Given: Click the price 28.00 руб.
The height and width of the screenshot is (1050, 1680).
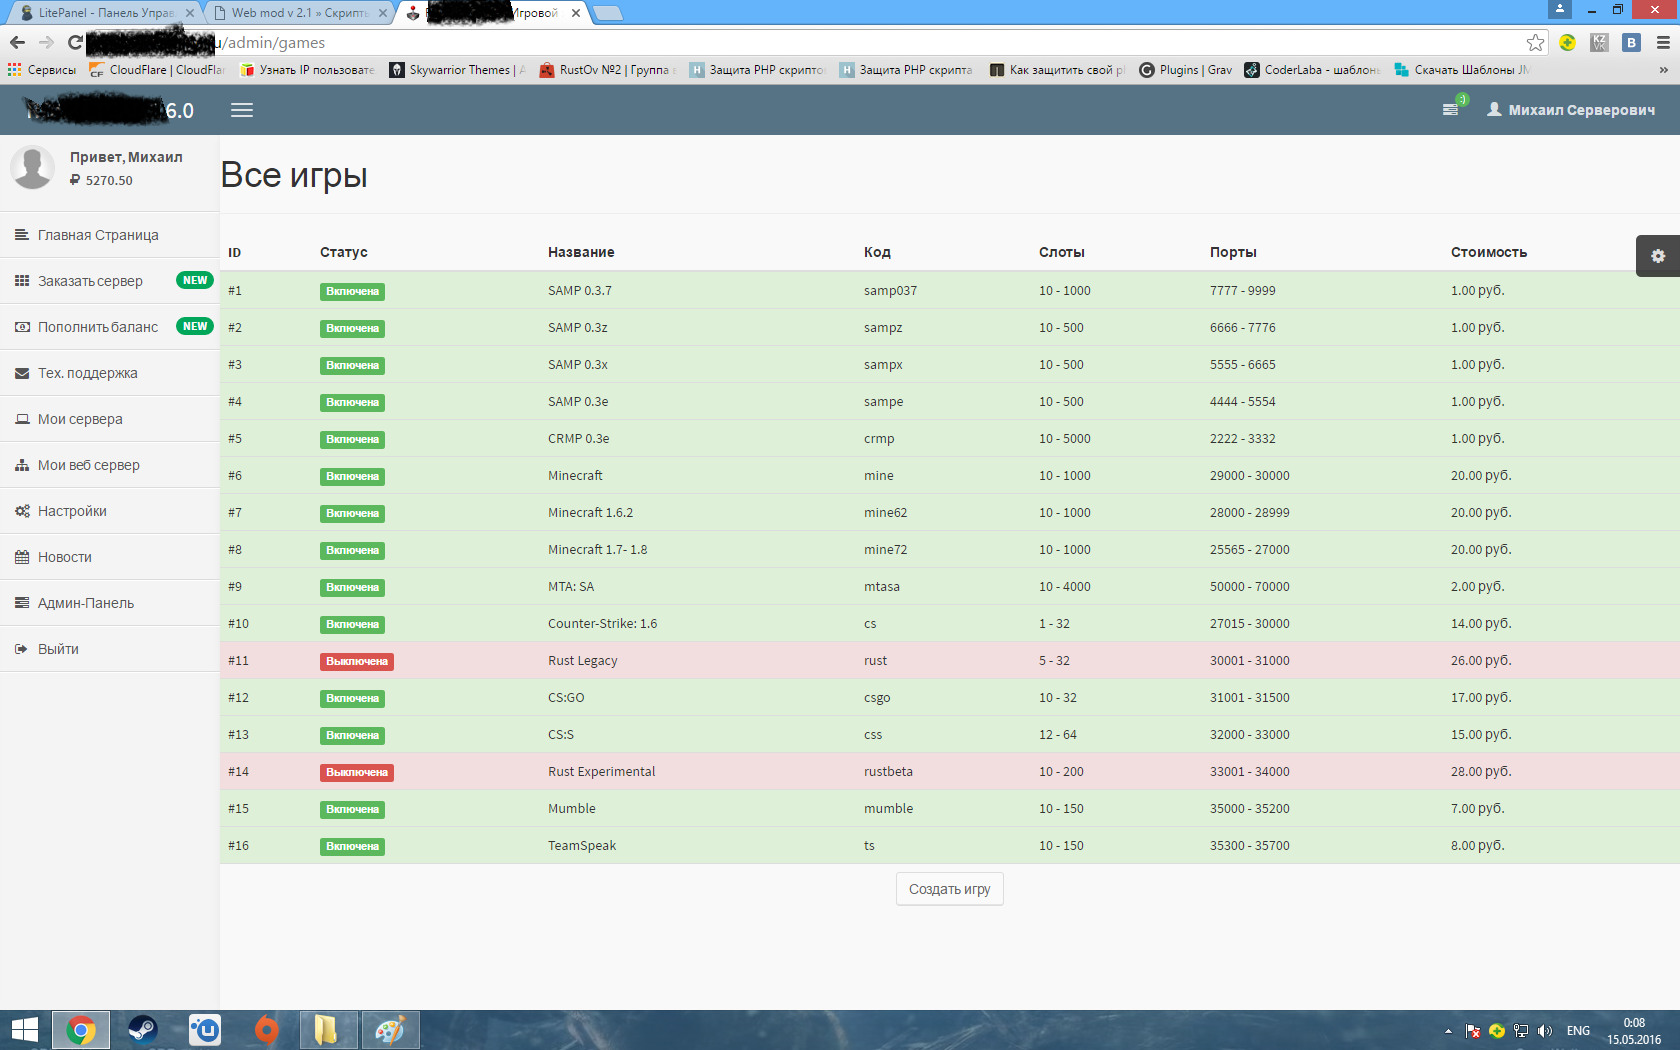Looking at the screenshot, I should pos(1481,771).
